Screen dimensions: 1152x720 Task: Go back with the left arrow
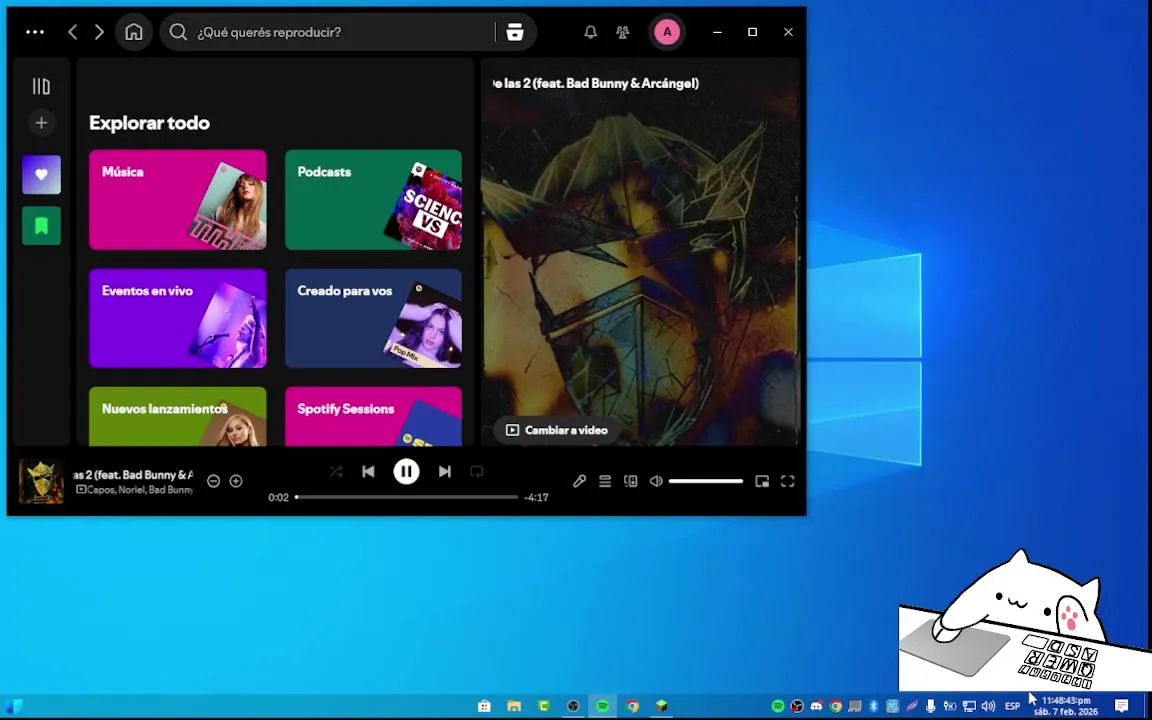pyautogui.click(x=72, y=32)
